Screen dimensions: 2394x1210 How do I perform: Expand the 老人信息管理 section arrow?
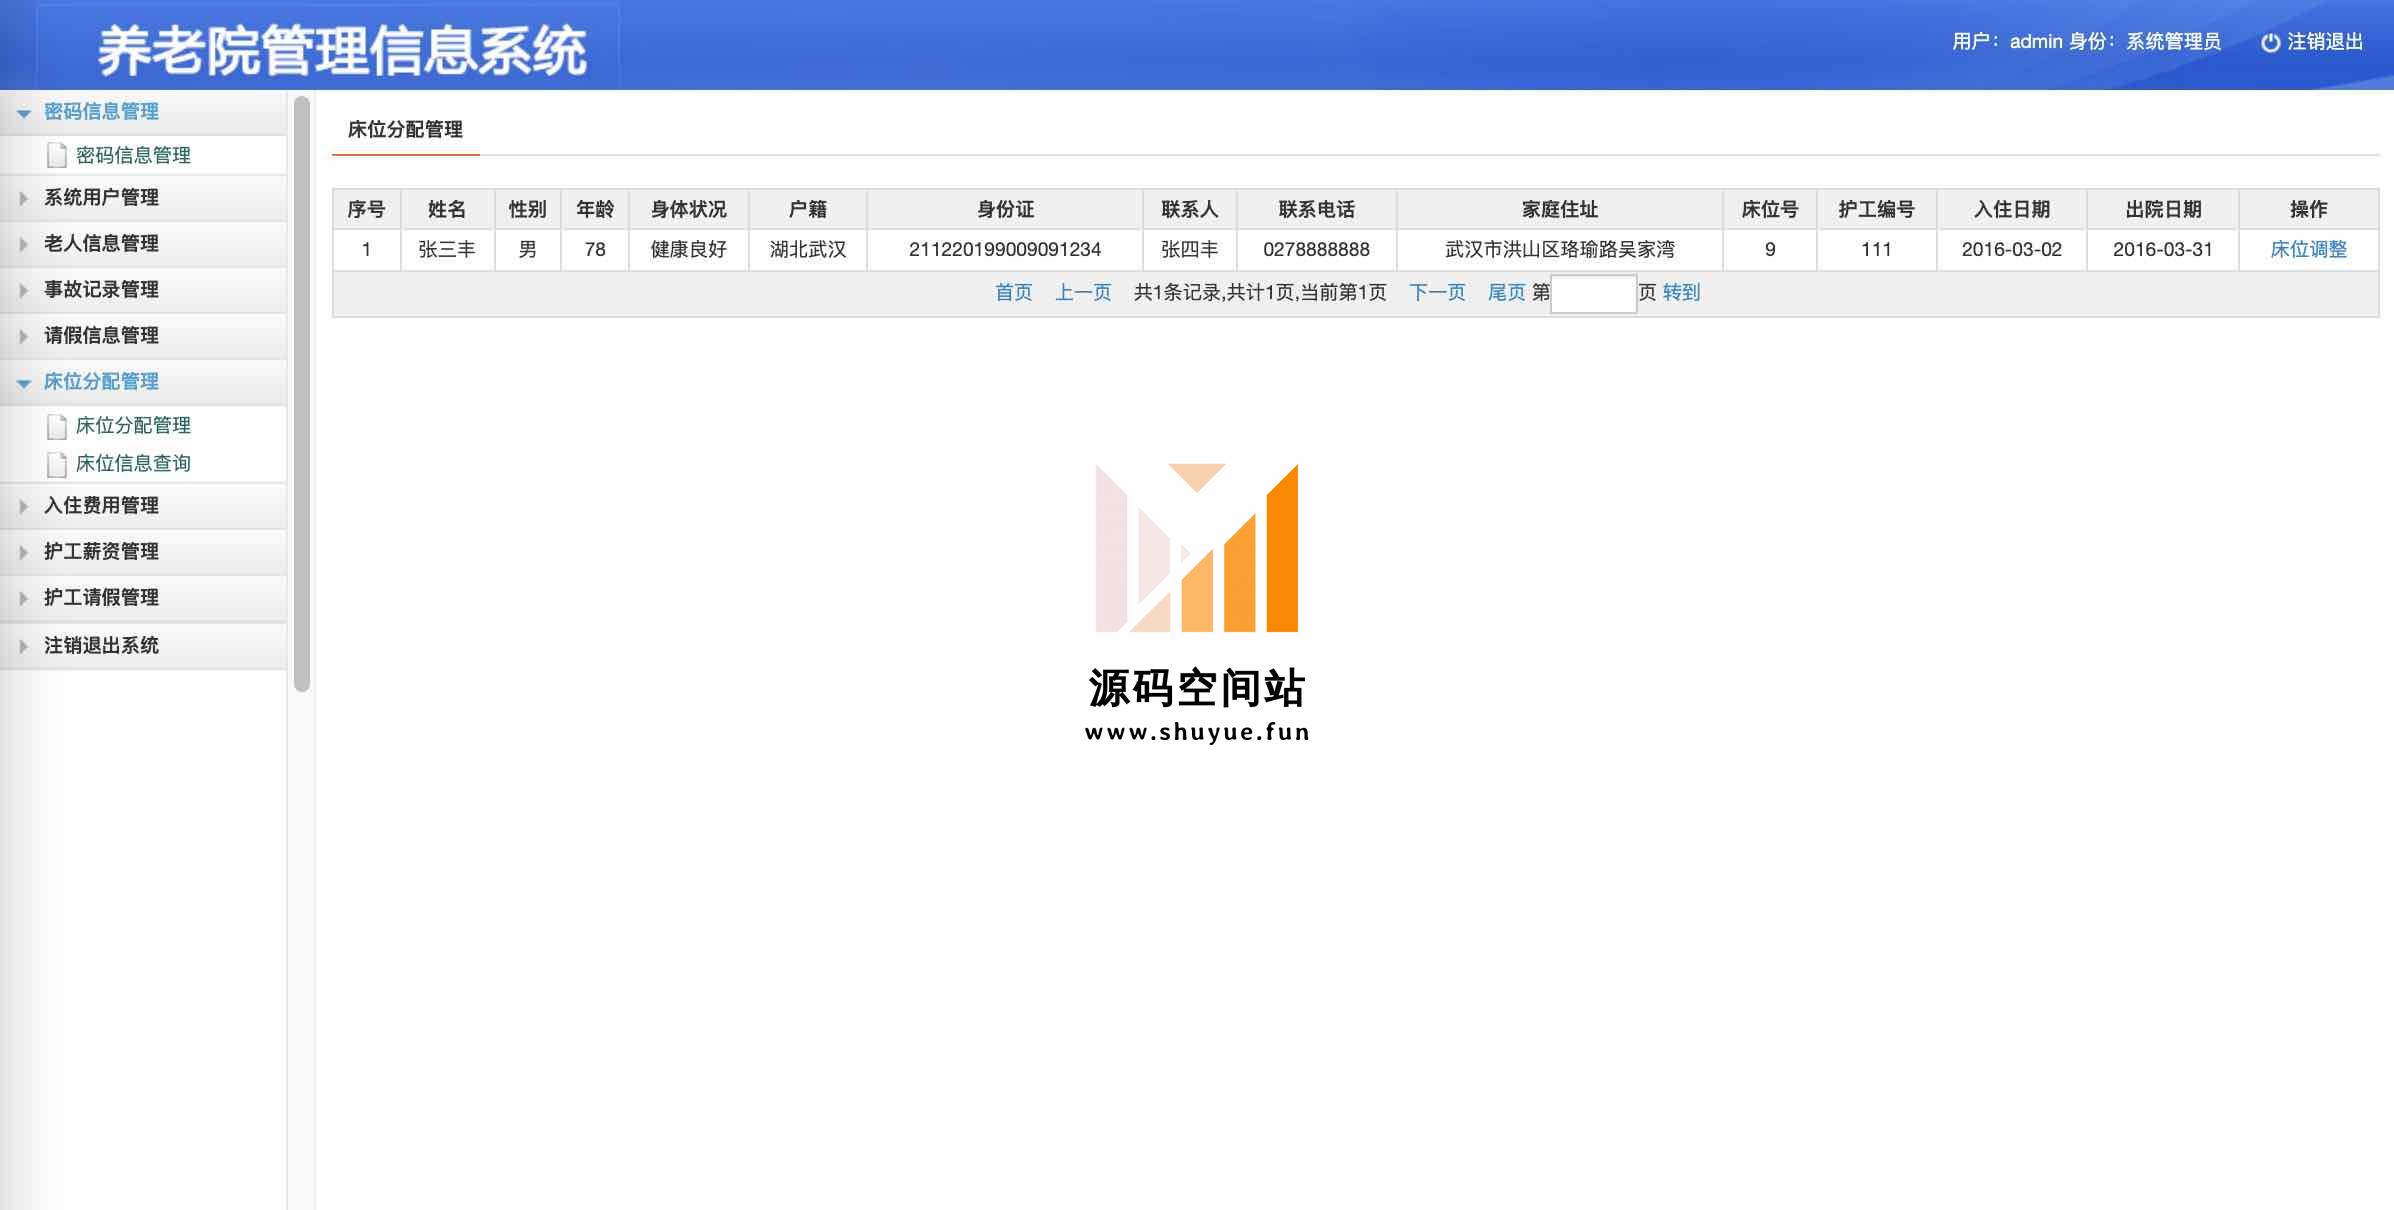[24, 244]
